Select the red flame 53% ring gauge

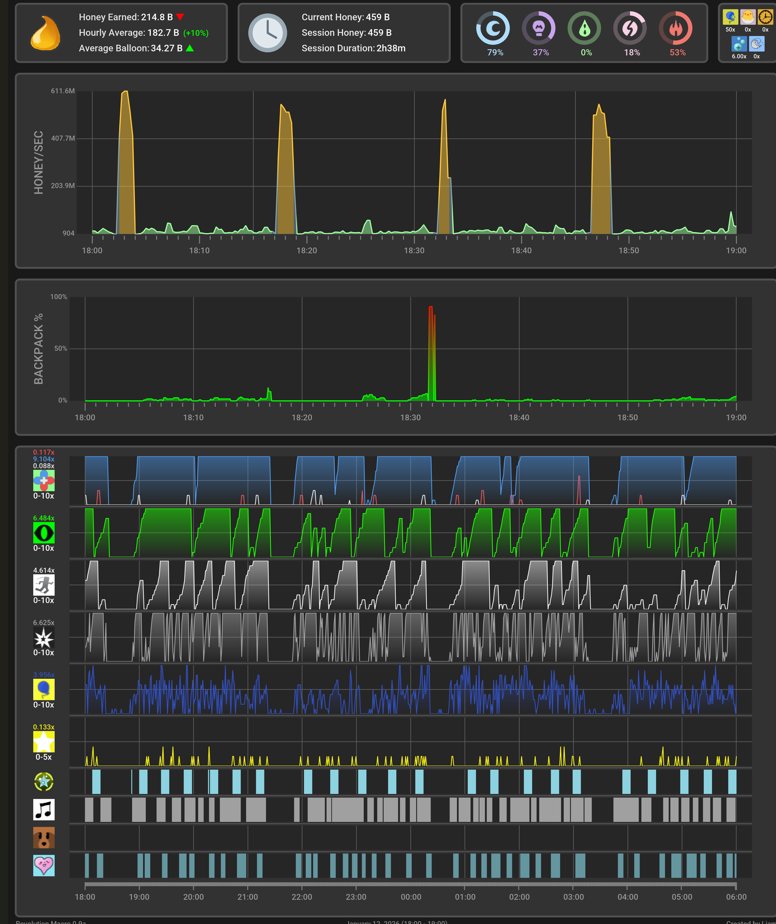click(676, 28)
